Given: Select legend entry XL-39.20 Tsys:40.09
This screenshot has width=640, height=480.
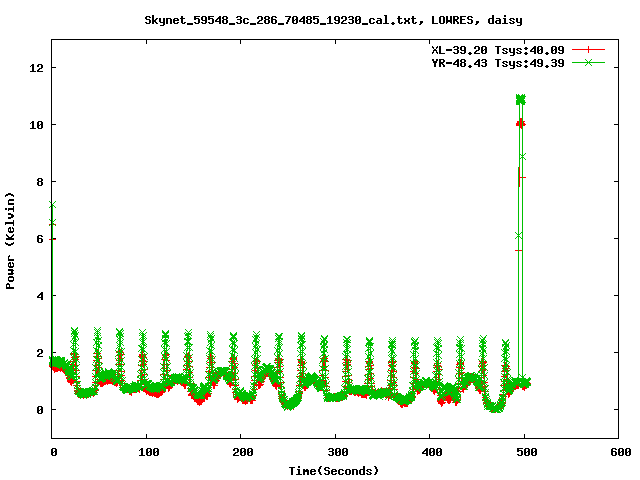Looking at the screenshot, I should tap(498, 50).
